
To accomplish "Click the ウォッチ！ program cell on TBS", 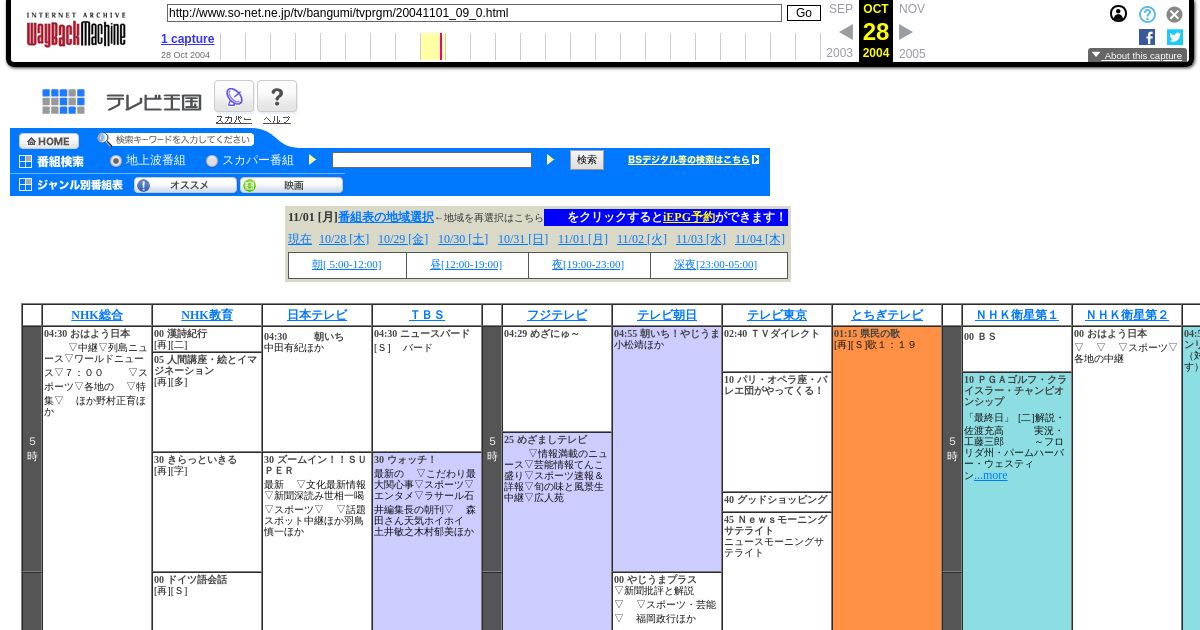I will (427, 541).
